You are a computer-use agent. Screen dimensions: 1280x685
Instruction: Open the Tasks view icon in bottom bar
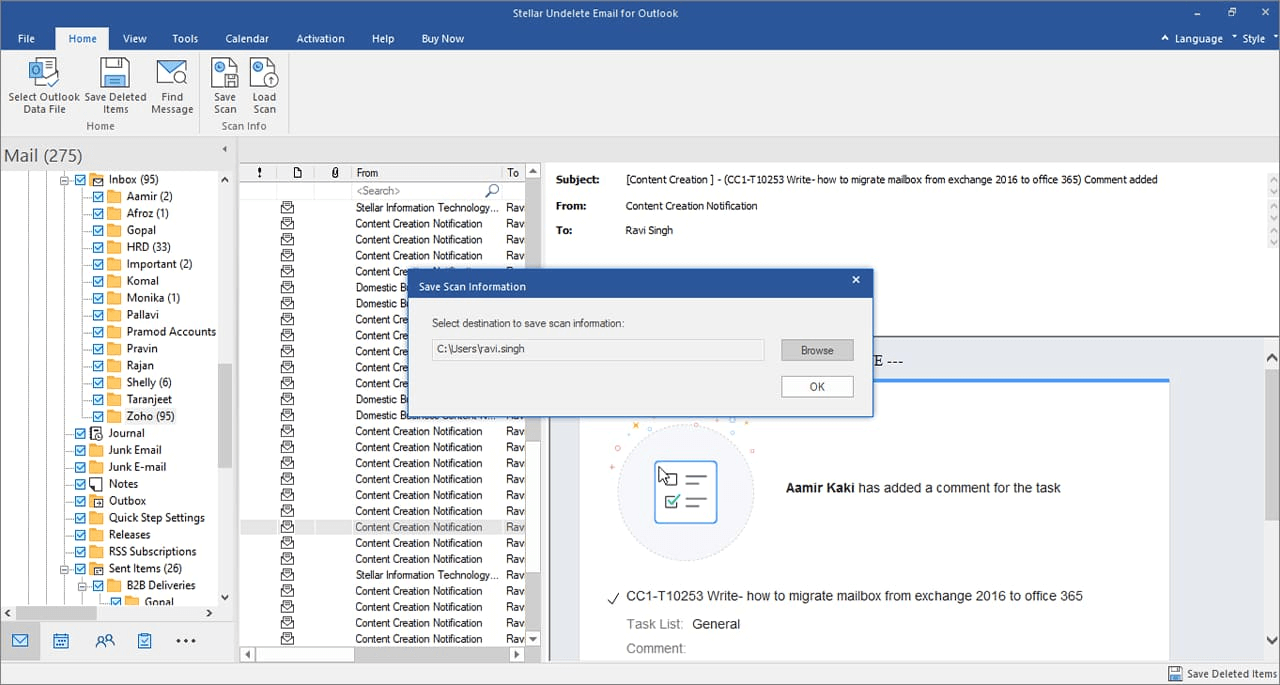(x=145, y=641)
